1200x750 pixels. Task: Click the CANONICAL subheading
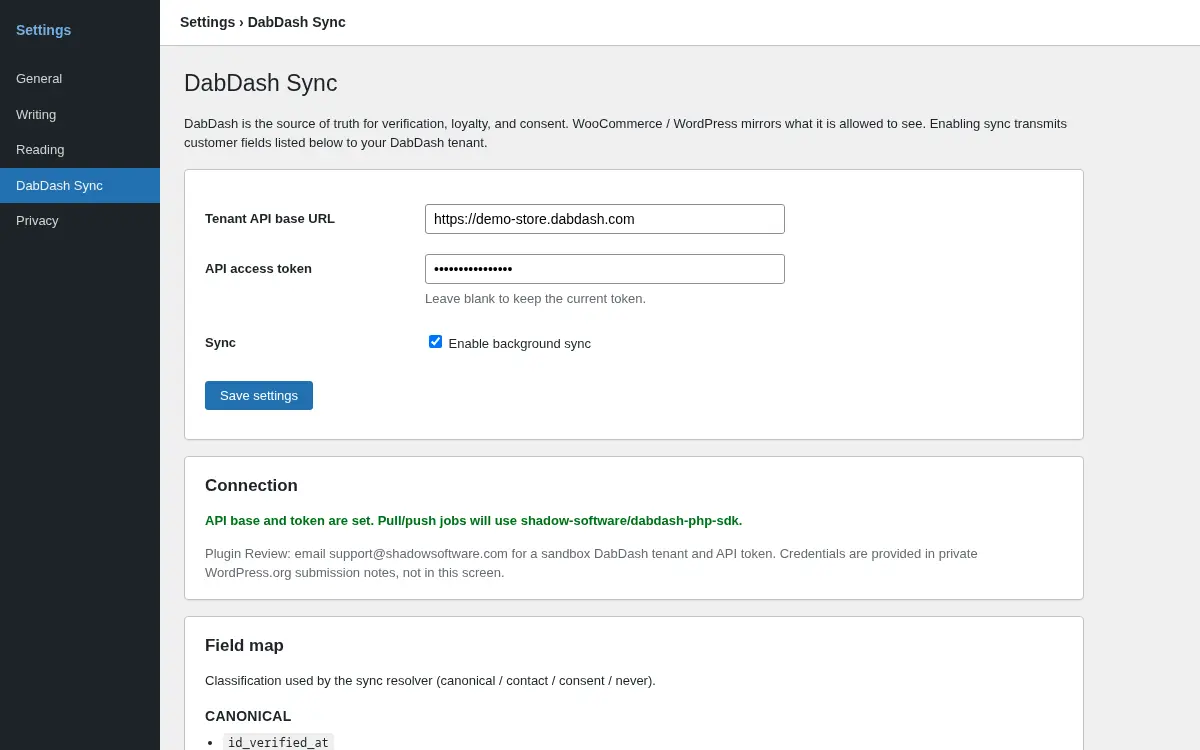(248, 716)
